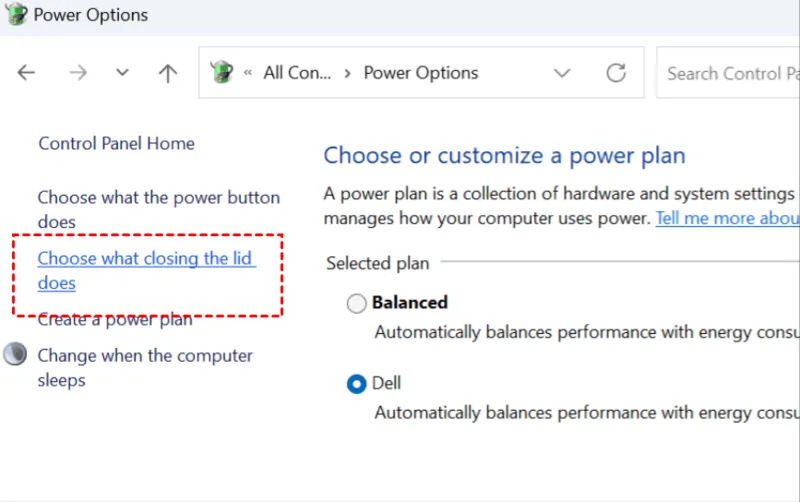Screen dimensions: 800x502
Task: Expand the address bar history dropdown
Action: tap(562, 73)
